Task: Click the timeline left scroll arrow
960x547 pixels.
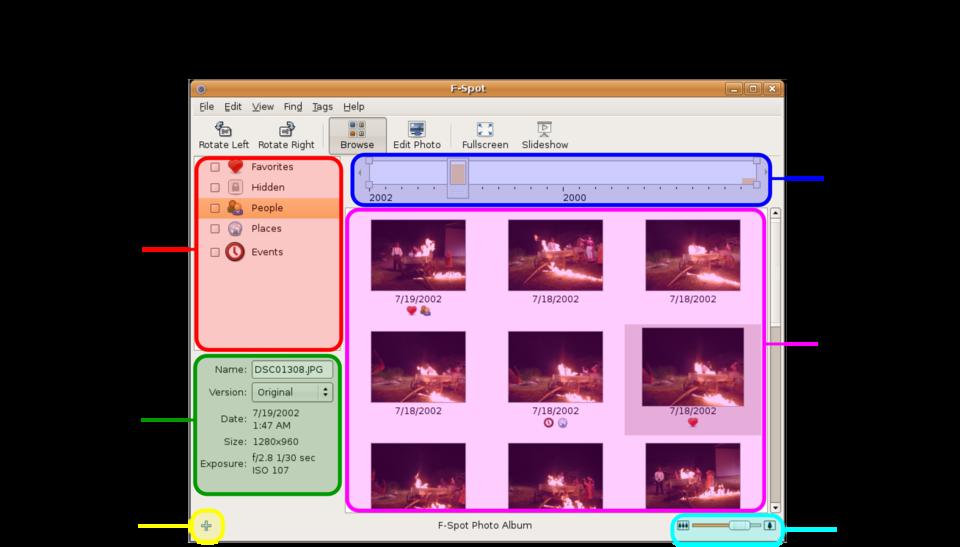Action: (x=360, y=173)
